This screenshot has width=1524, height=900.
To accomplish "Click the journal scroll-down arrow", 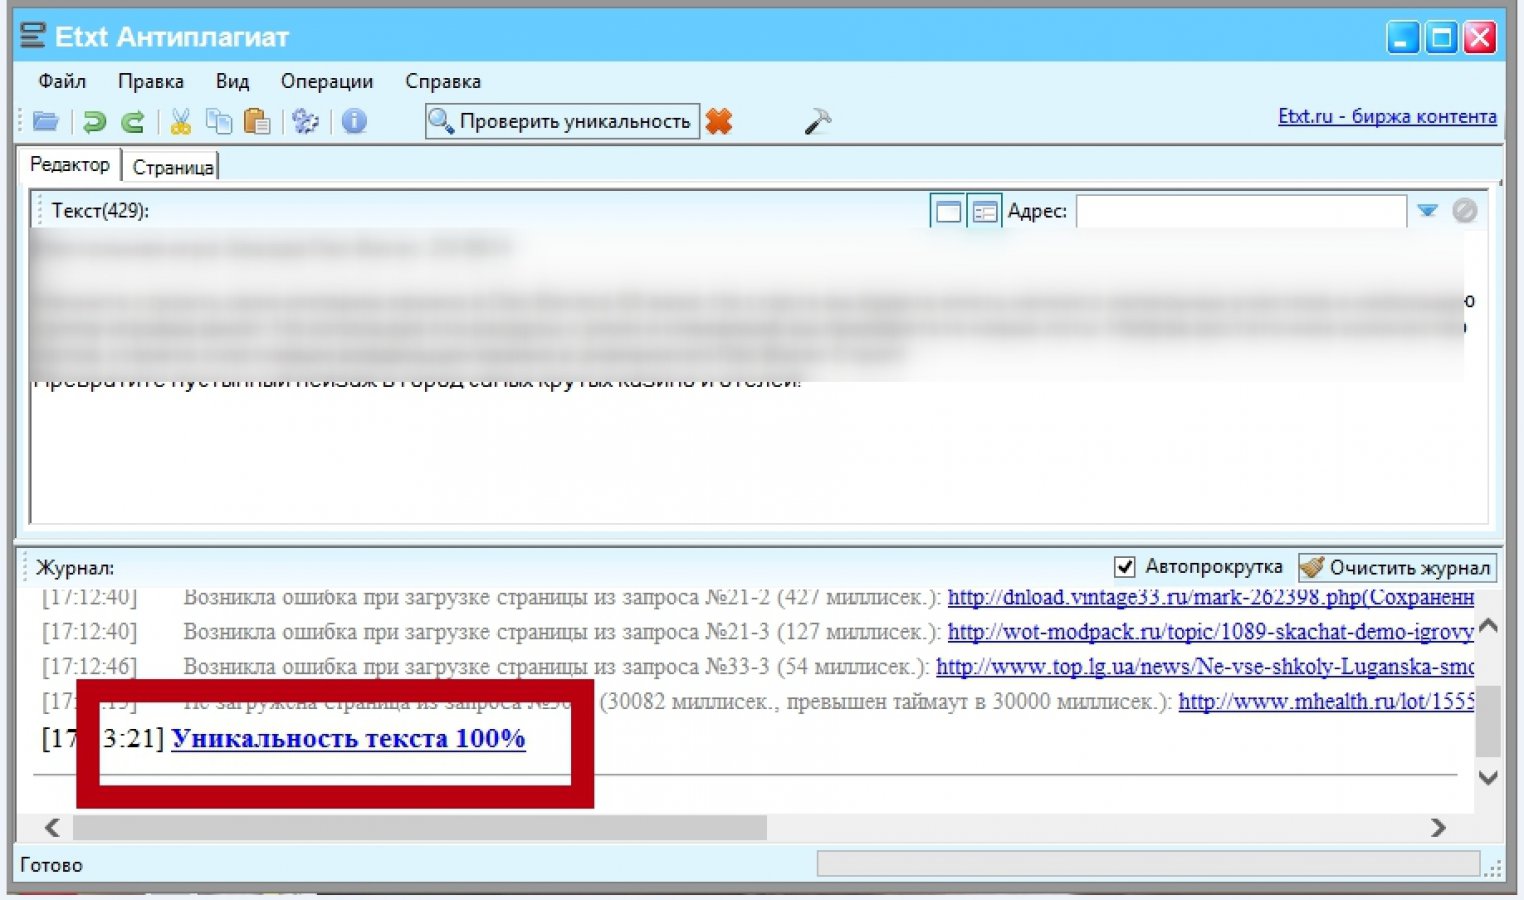I will point(1488,777).
